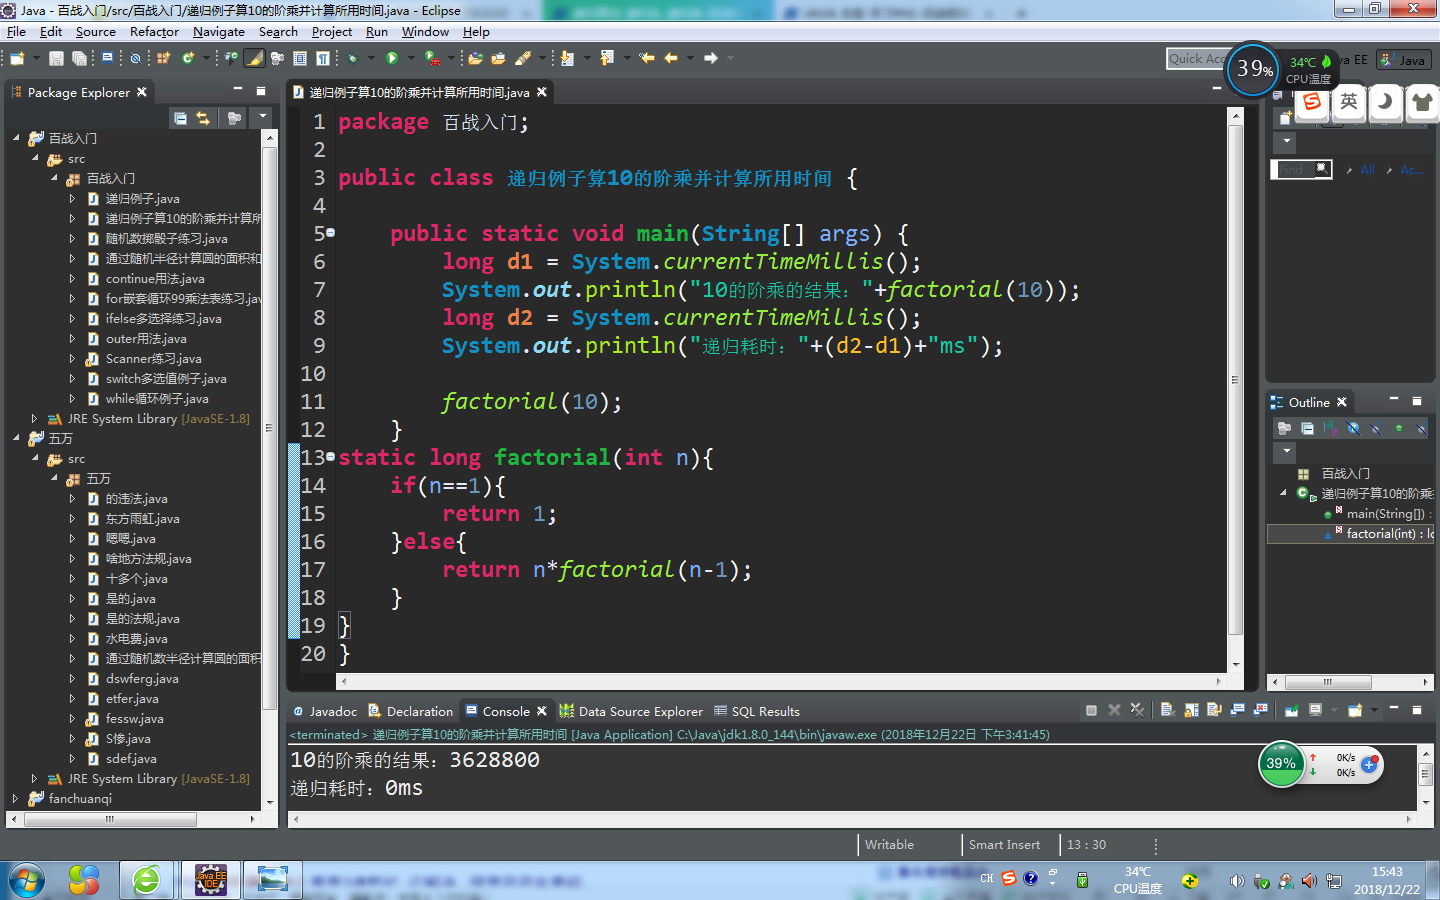Collapse class node in Outline tree
Viewport: 1440px width, 900px height.
pos(1283,493)
